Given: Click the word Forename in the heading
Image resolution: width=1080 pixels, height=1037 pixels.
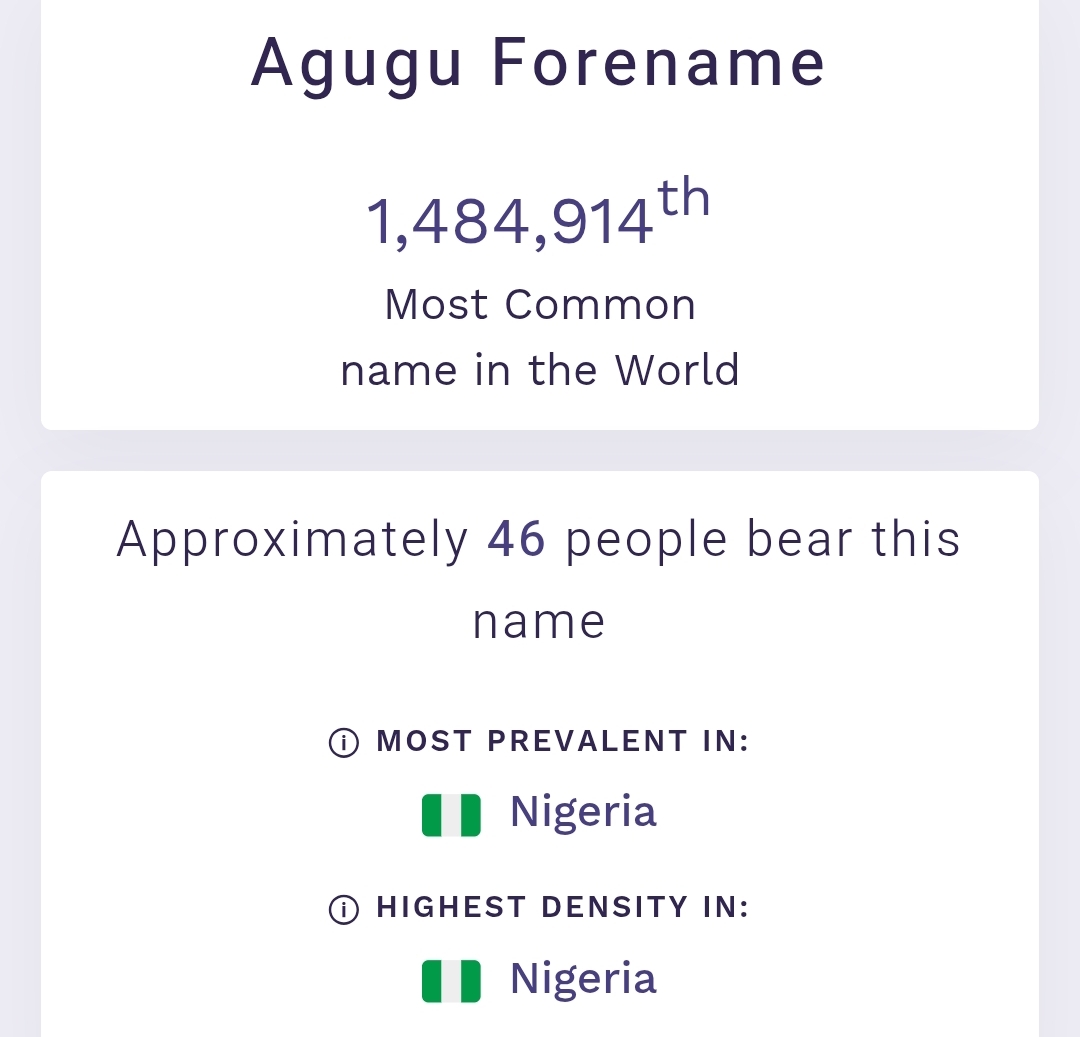Looking at the screenshot, I should pos(658,62).
